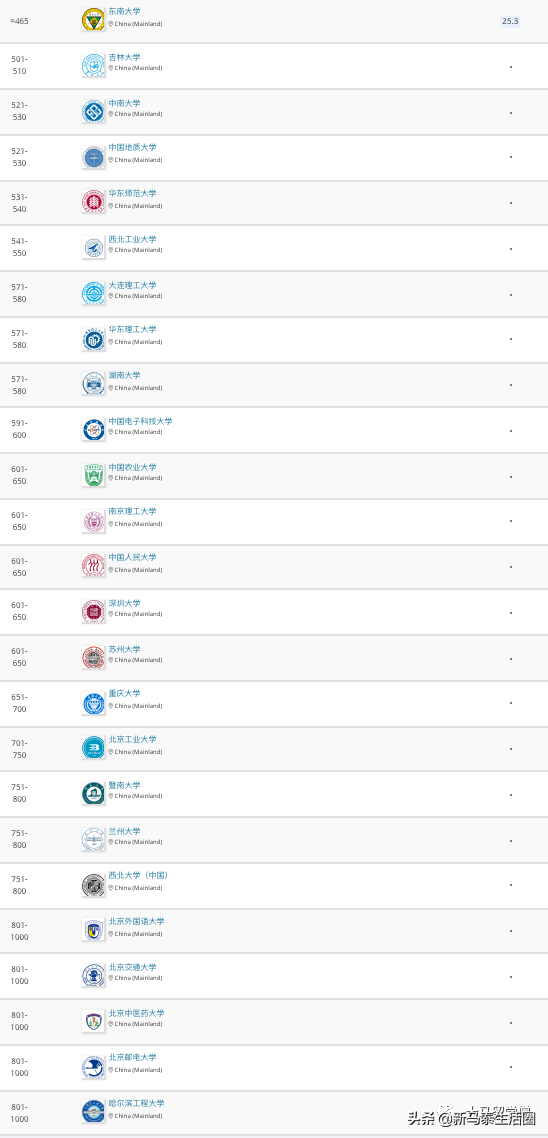Open the 深圳大学 university link
The width and height of the screenshot is (548, 1138).
[x=124, y=603]
